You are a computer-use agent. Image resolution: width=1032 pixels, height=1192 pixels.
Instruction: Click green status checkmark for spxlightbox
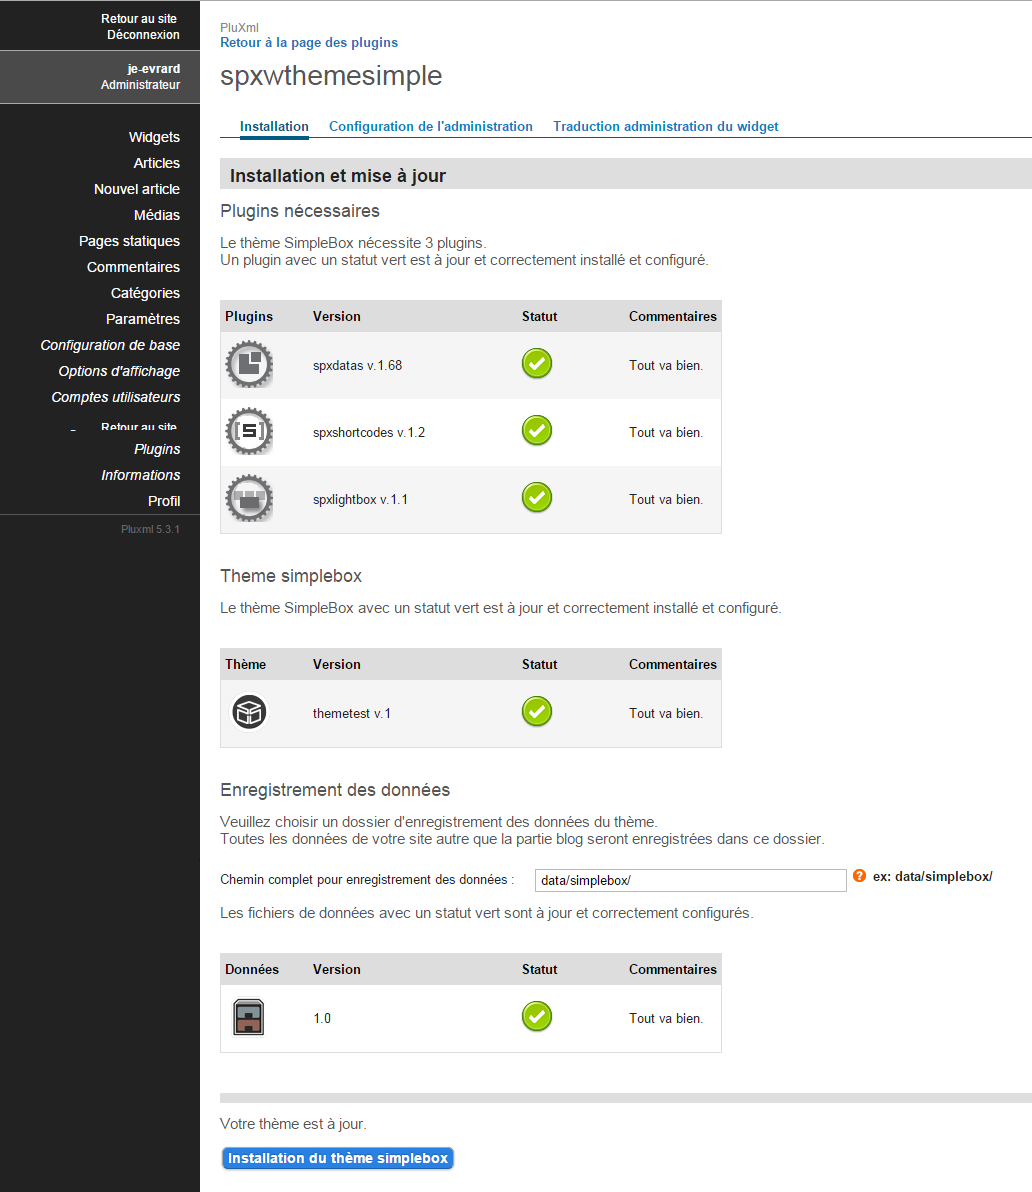(x=537, y=497)
